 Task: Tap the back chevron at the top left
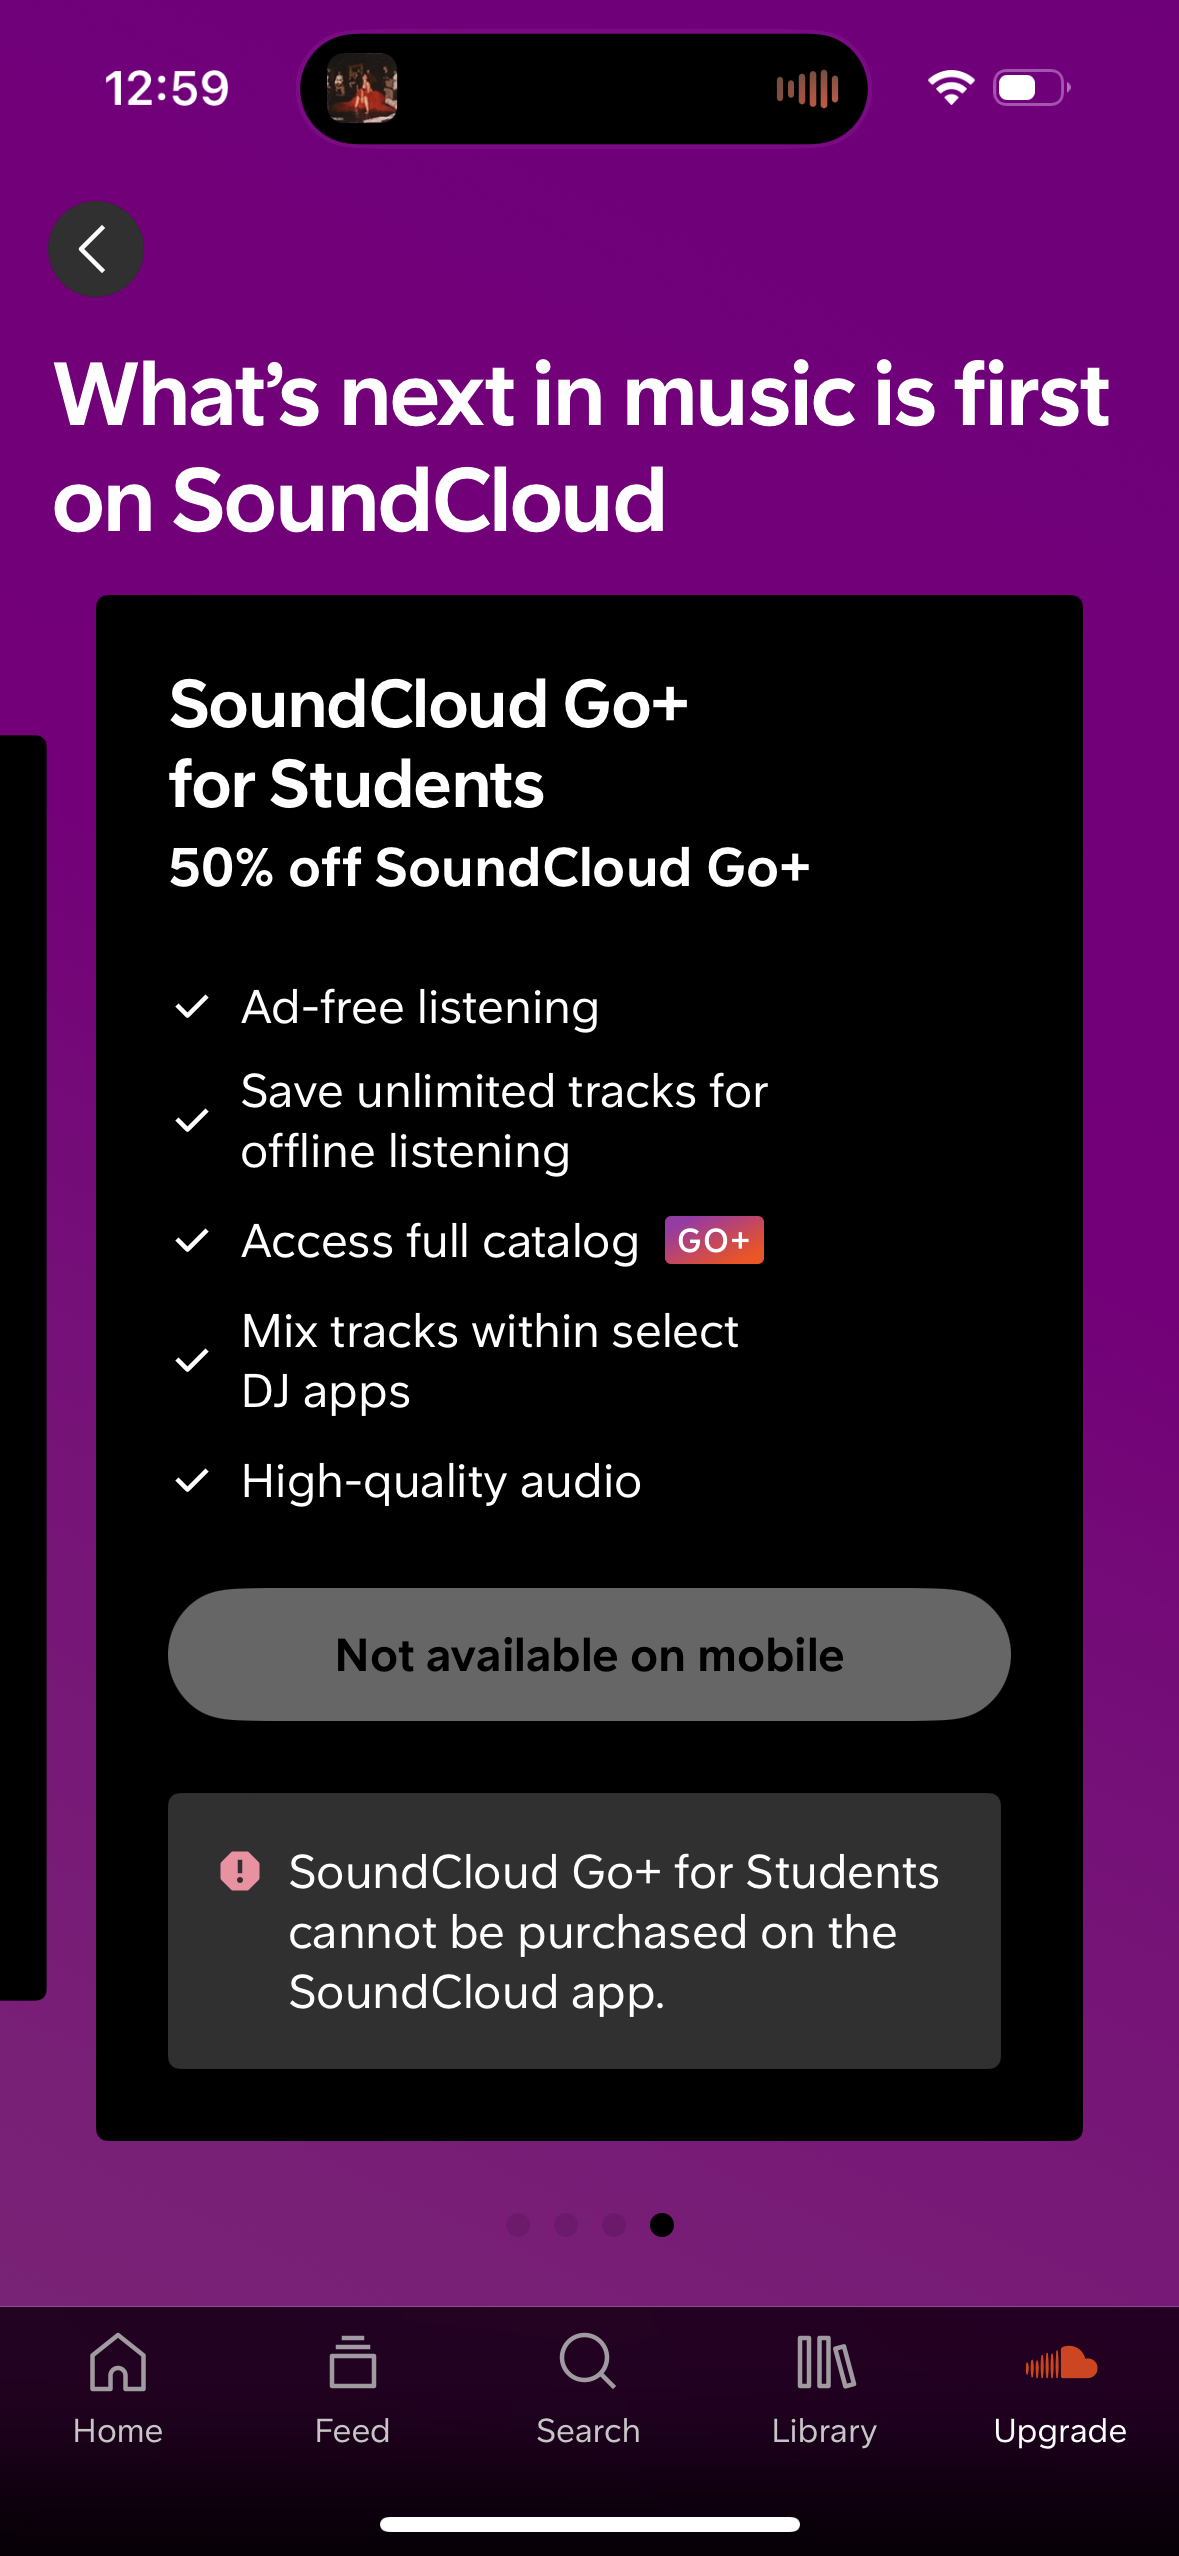tap(95, 249)
